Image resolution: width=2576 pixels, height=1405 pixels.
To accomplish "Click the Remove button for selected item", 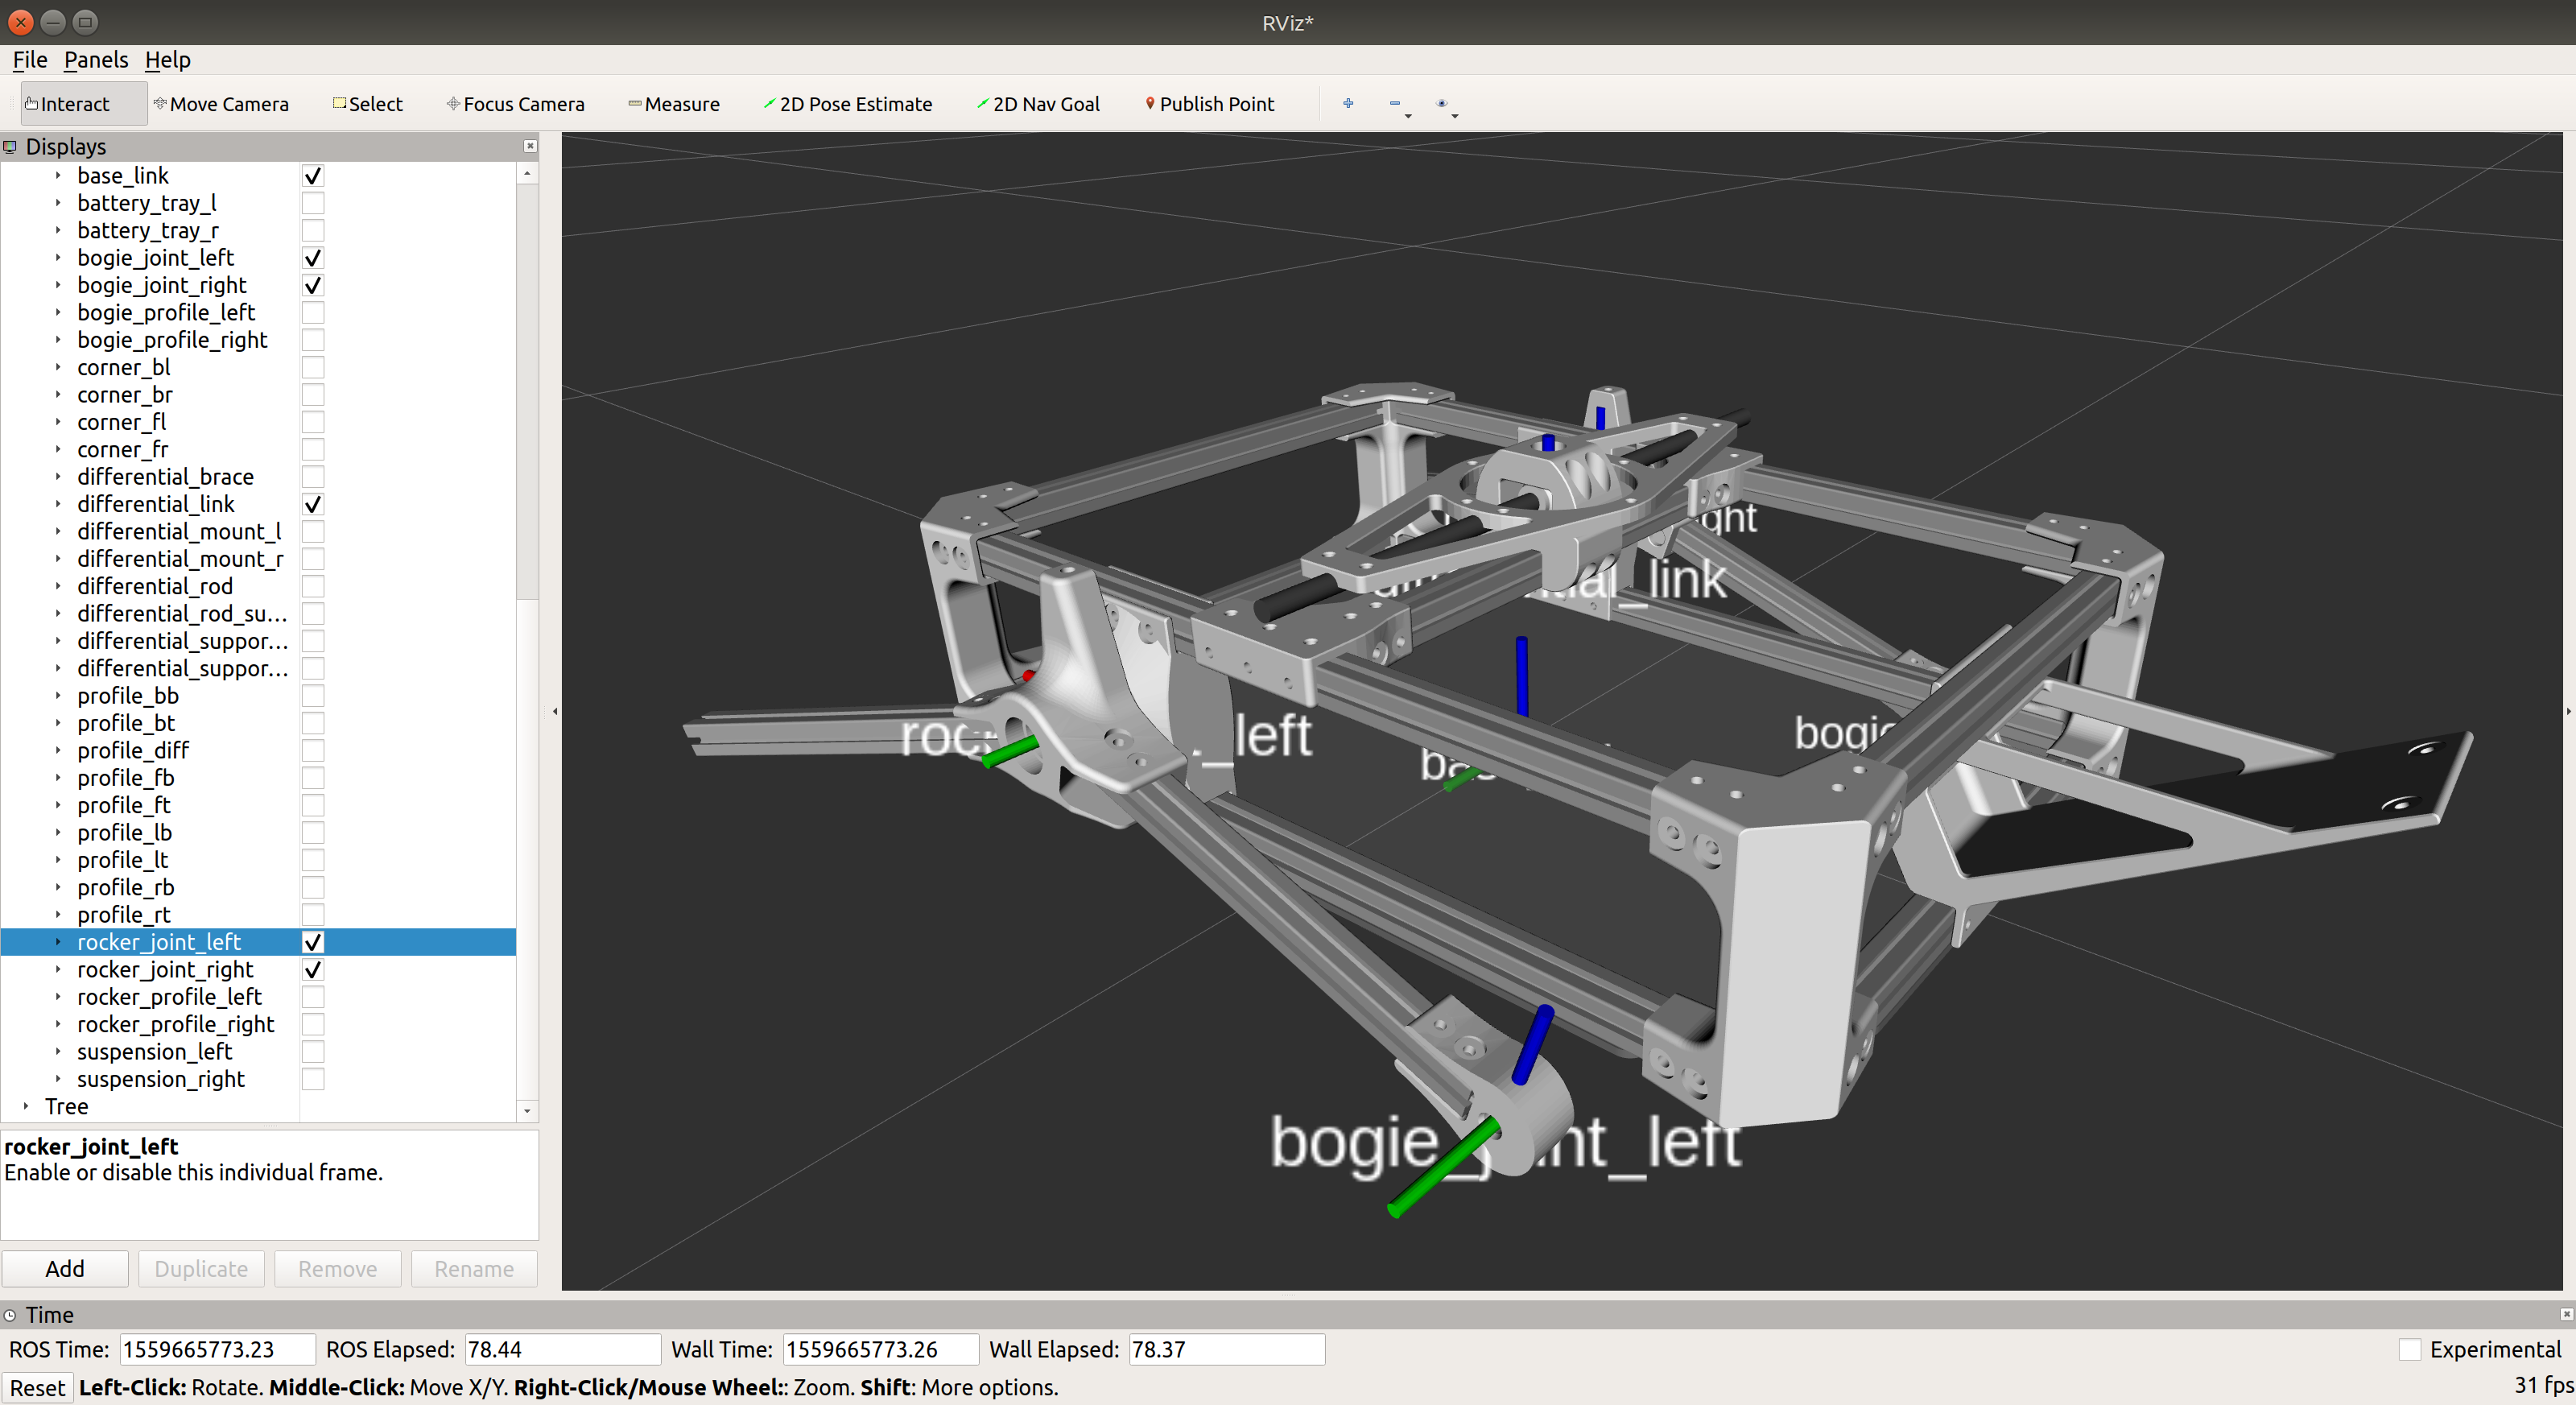I will tap(334, 1268).
